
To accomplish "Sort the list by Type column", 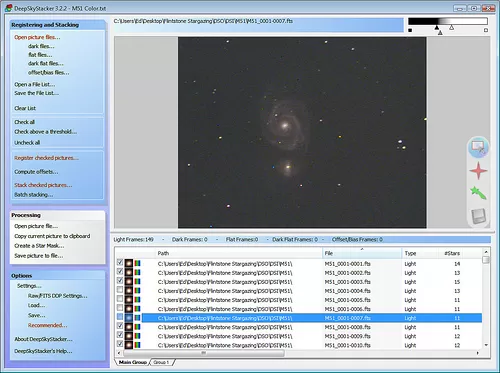I will point(419,253).
